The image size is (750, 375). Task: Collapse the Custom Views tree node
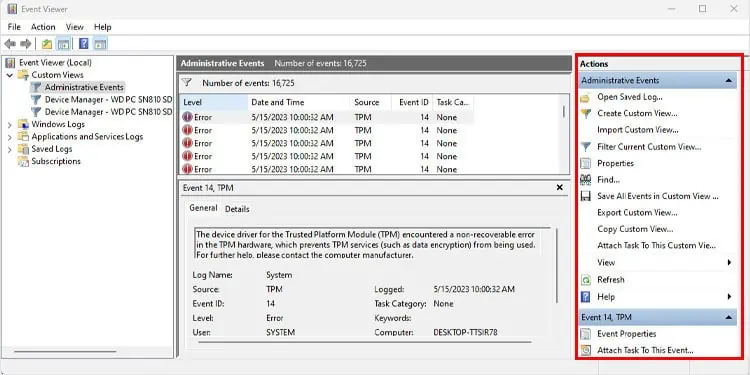click(10, 75)
